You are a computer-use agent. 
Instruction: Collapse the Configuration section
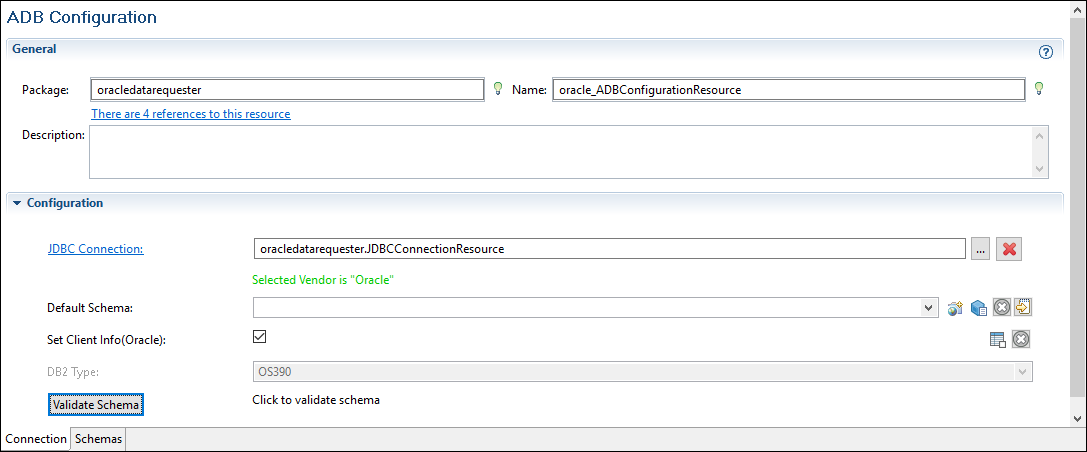[17, 203]
